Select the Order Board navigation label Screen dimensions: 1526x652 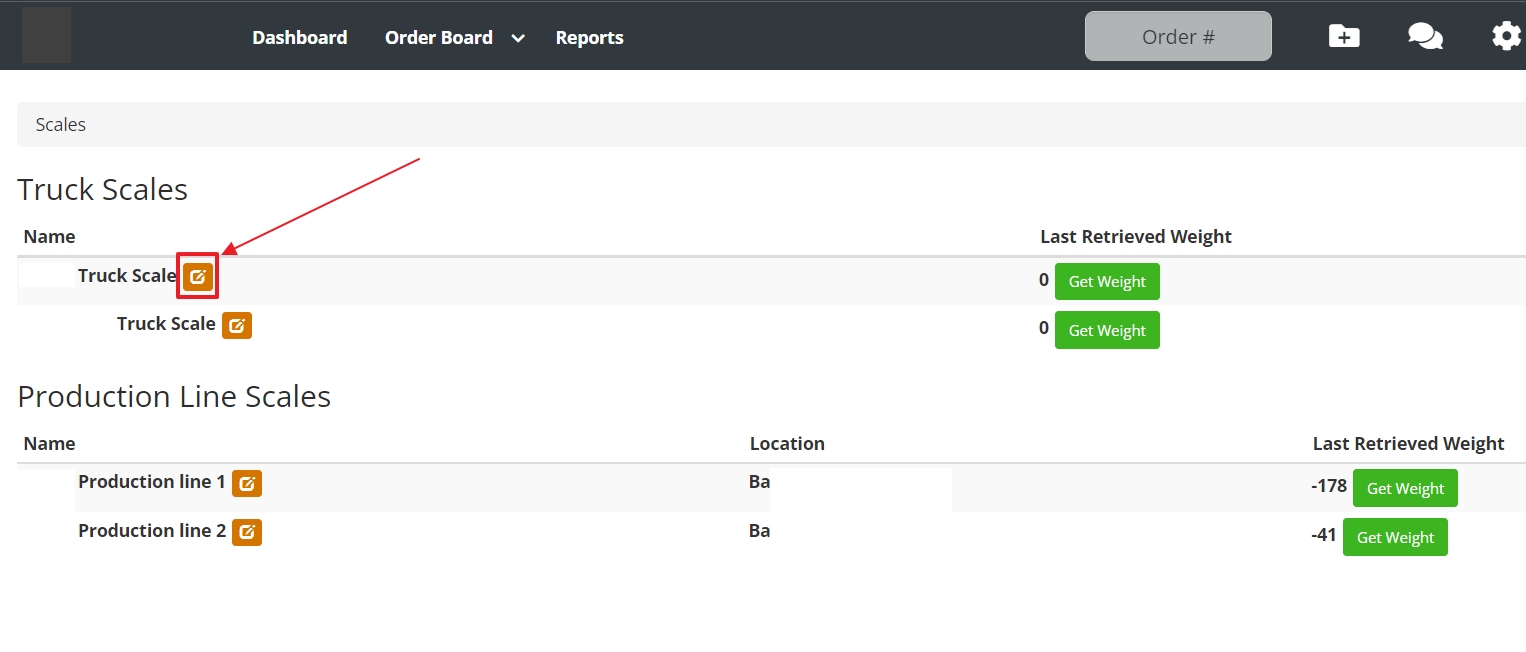point(438,38)
